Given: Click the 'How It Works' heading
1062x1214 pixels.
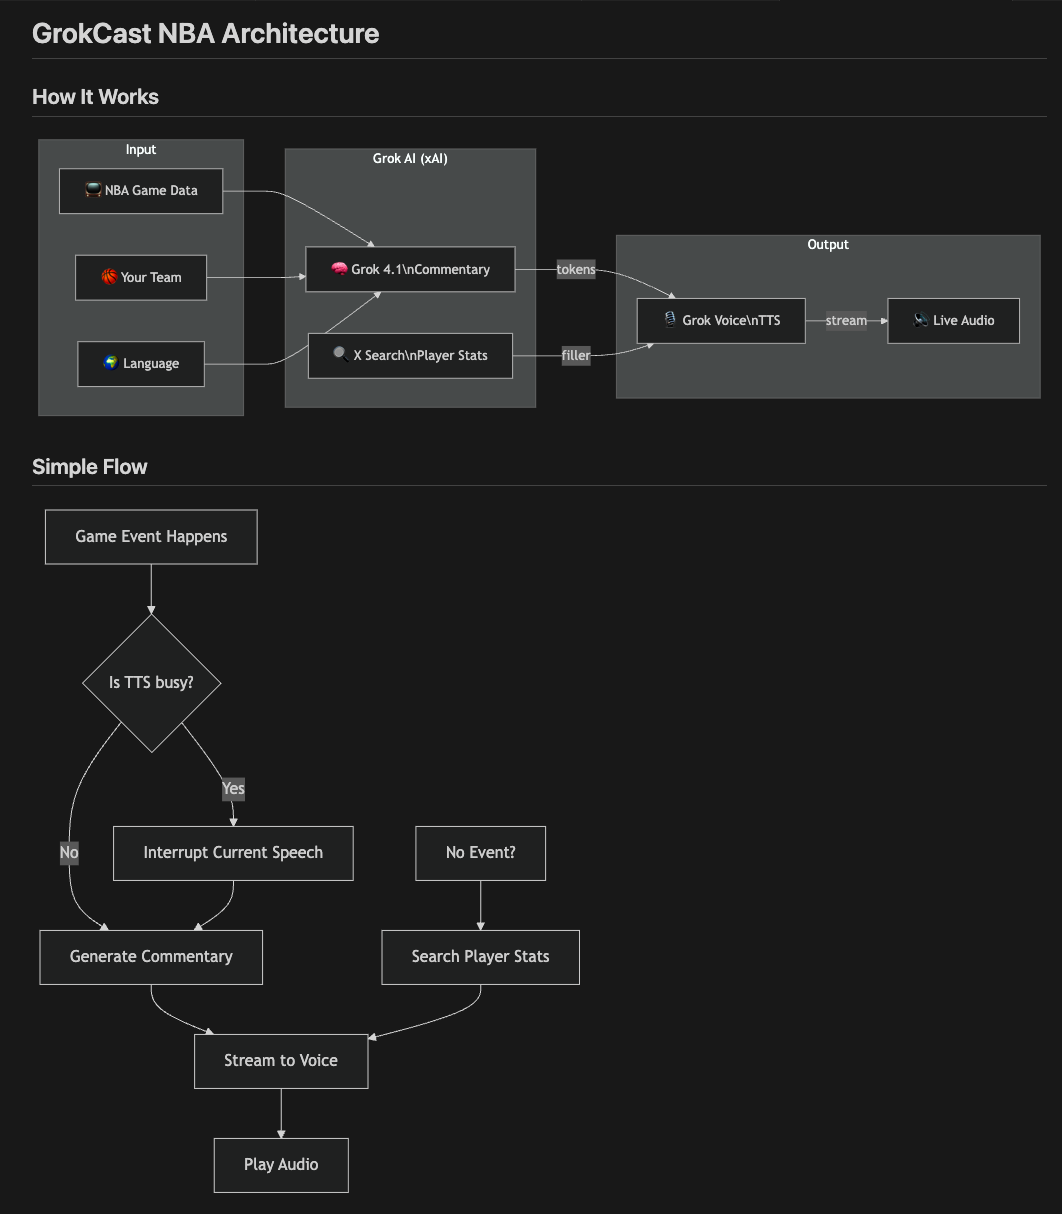Looking at the screenshot, I should click(x=95, y=97).
